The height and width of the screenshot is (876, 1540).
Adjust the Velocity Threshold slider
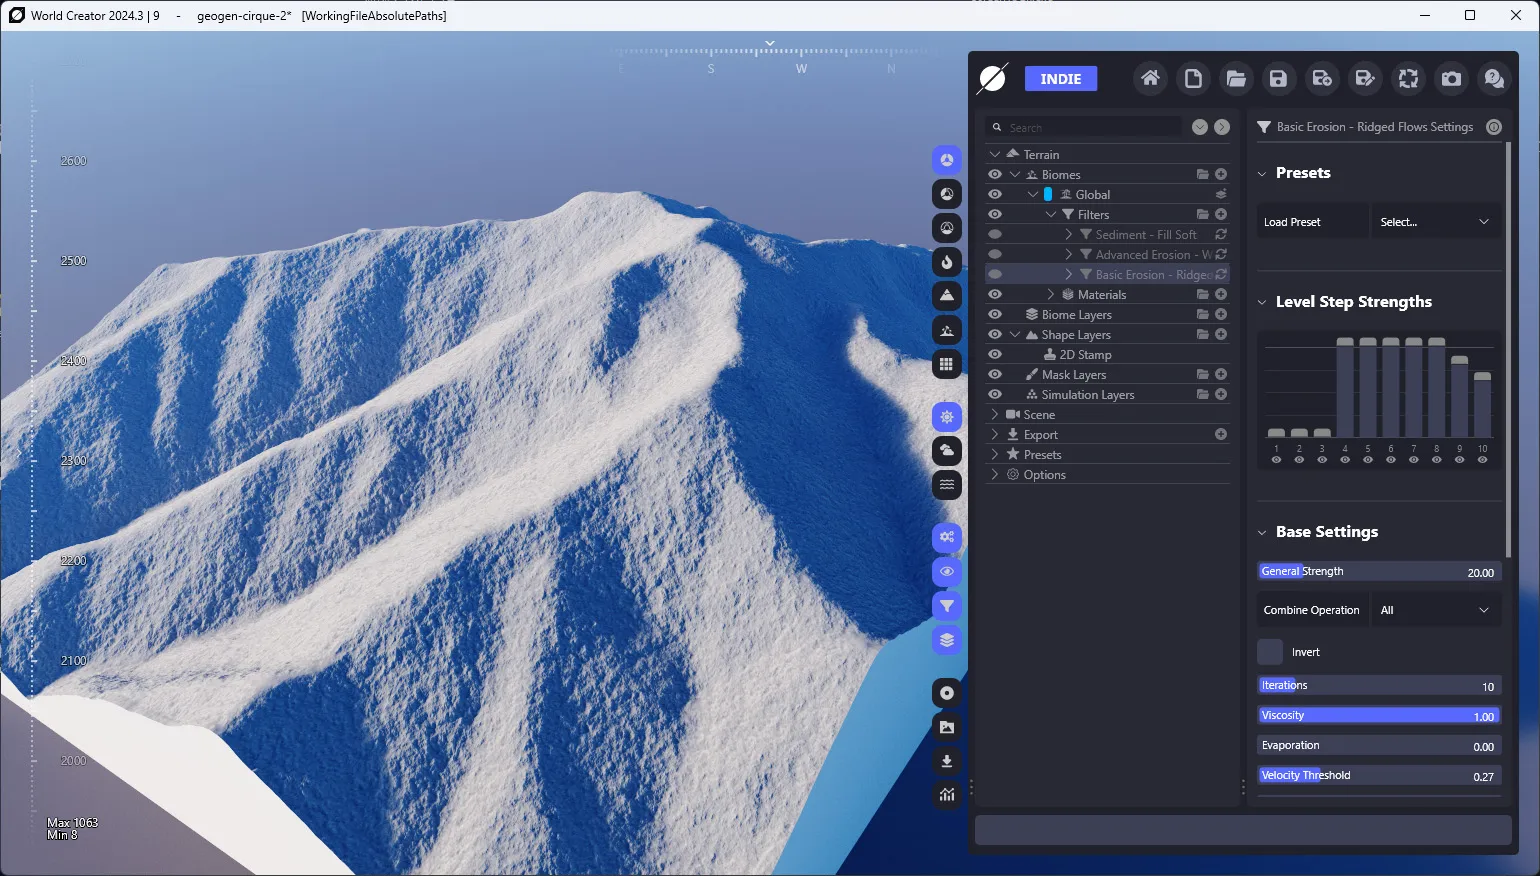click(1379, 775)
